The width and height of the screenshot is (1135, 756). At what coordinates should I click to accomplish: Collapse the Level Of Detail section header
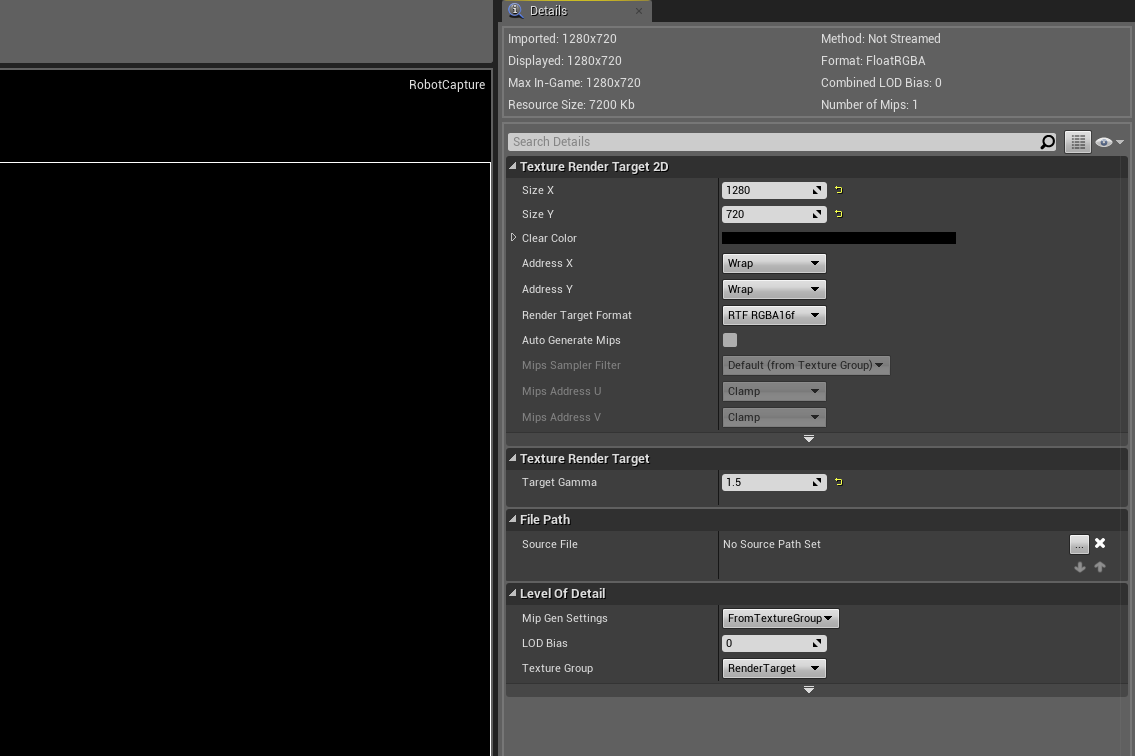point(512,593)
